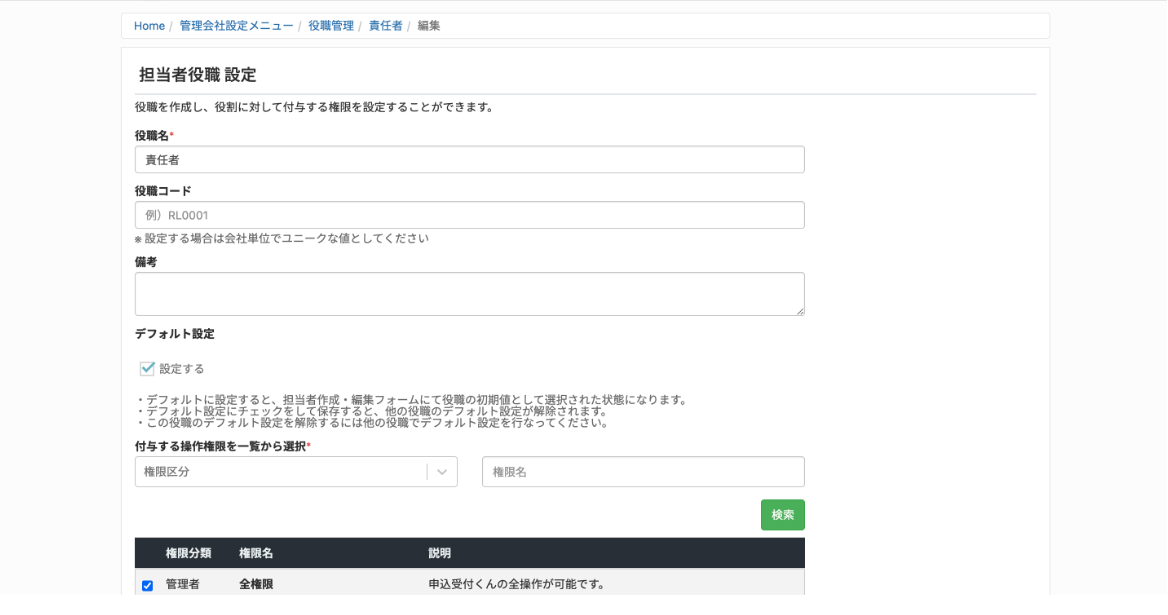Click description 申込受付くんの全操作が可能です。
The height and width of the screenshot is (615, 1168).
517,584
